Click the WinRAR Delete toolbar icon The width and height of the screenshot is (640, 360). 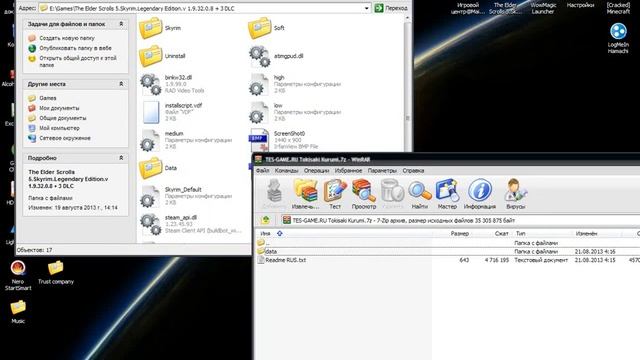pyautogui.click(x=393, y=194)
